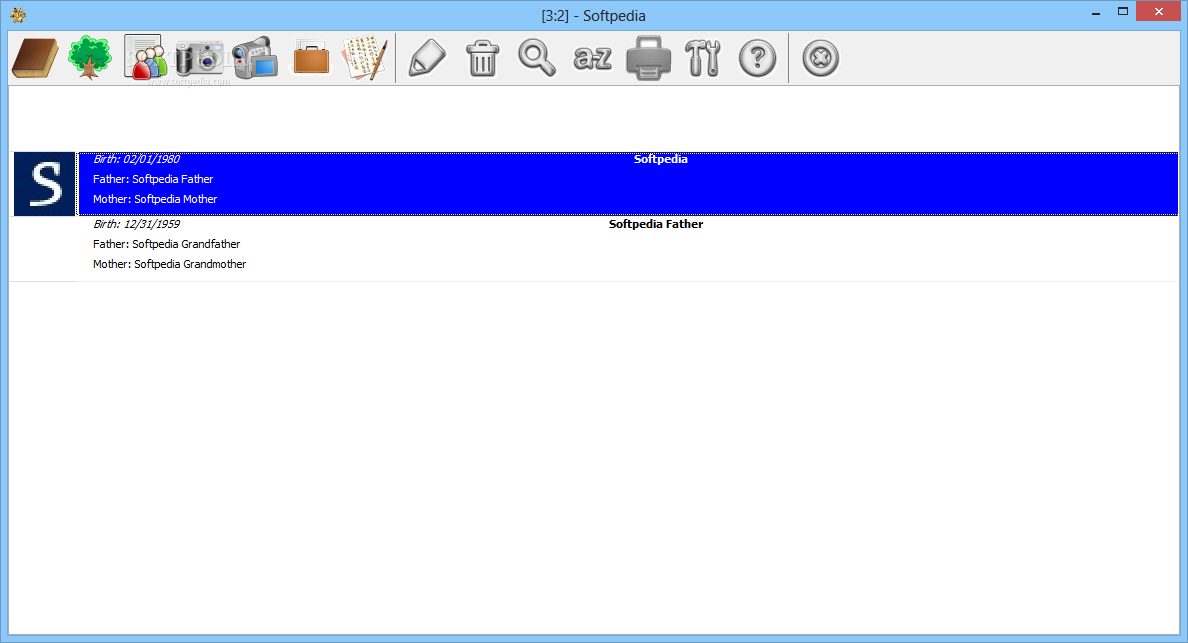1188x643 pixels.
Task: Open the video camcorder section
Action: (255, 58)
